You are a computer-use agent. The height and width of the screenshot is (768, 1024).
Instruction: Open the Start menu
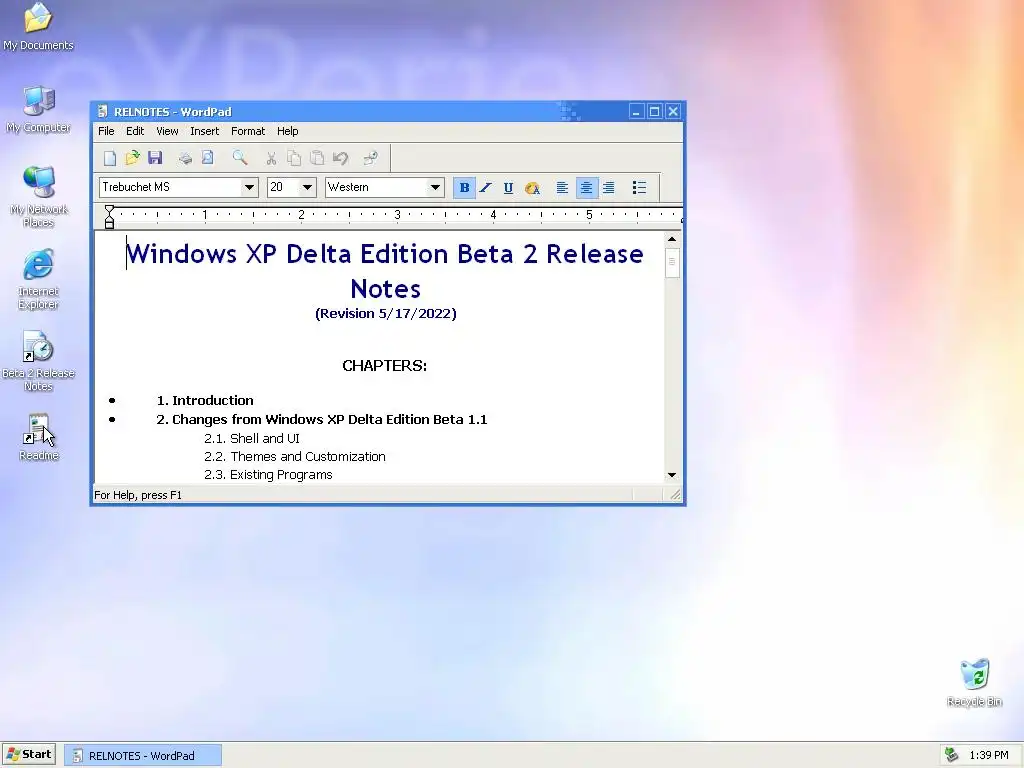coord(29,754)
